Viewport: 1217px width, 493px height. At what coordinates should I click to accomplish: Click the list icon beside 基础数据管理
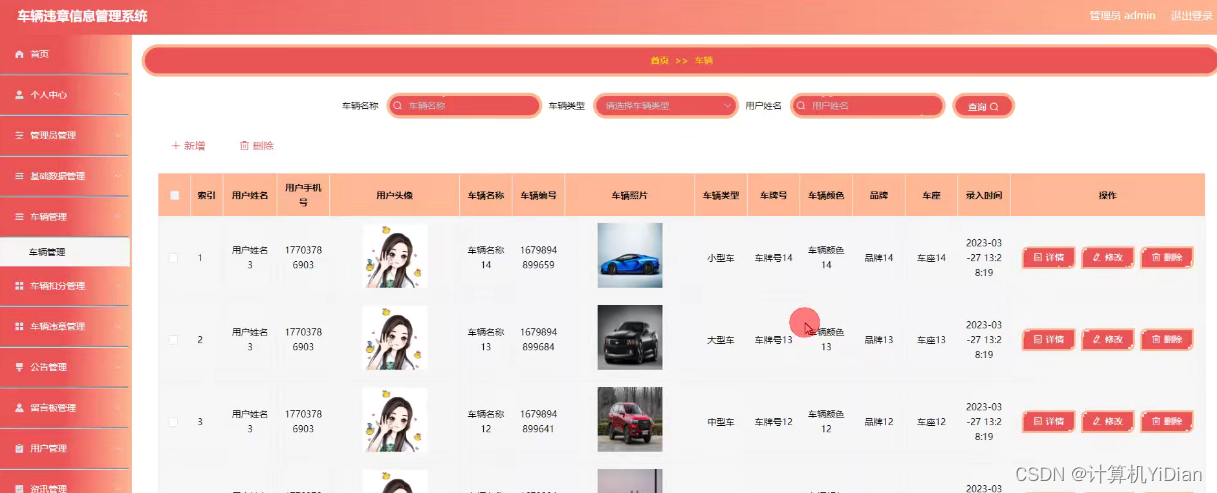[19, 176]
